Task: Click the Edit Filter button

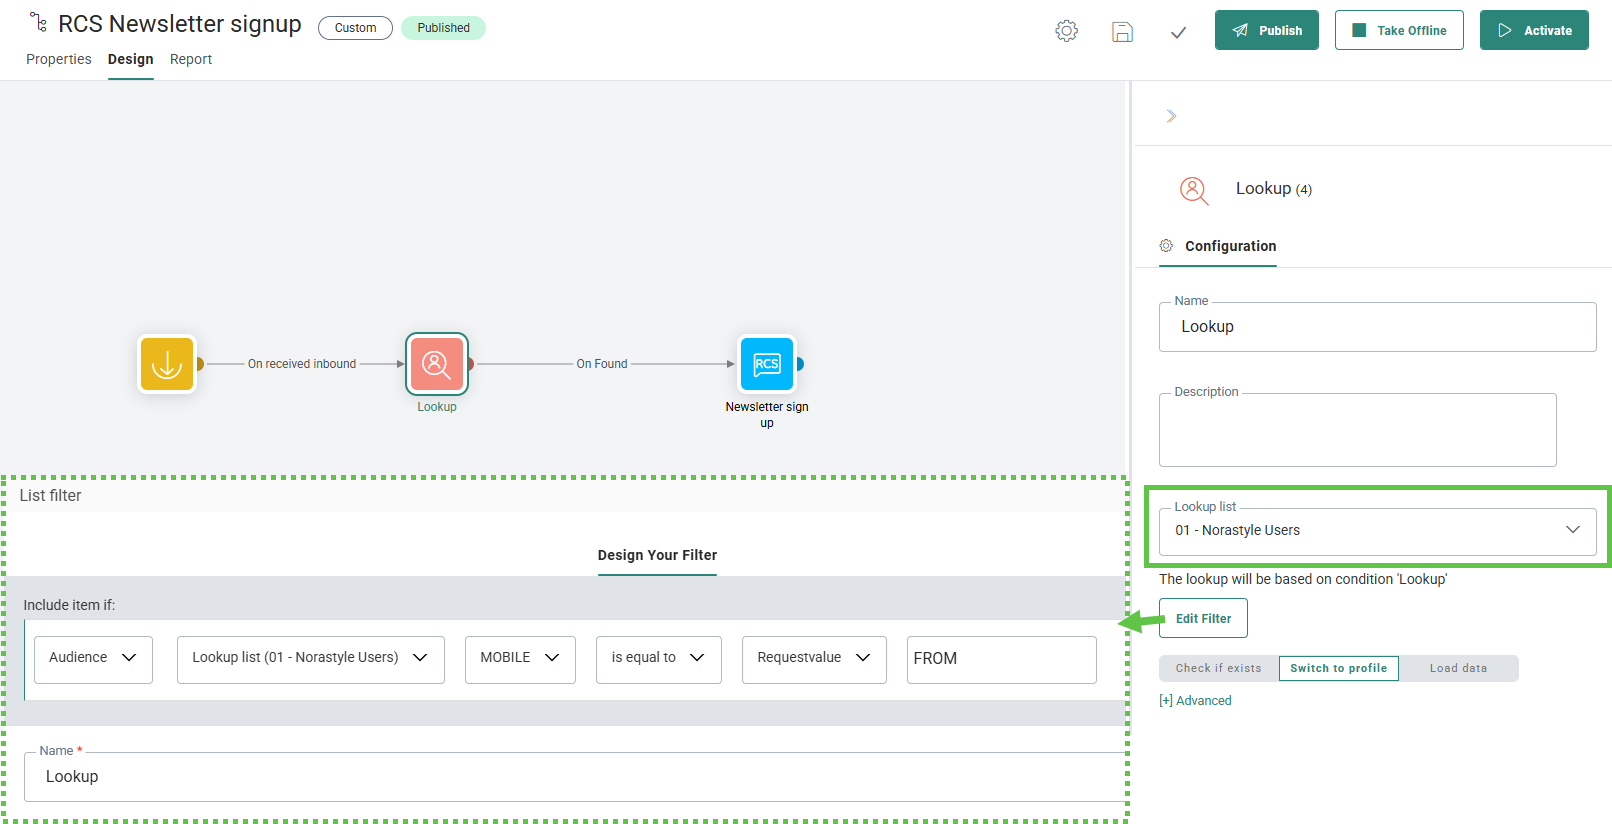Action: click(1203, 618)
